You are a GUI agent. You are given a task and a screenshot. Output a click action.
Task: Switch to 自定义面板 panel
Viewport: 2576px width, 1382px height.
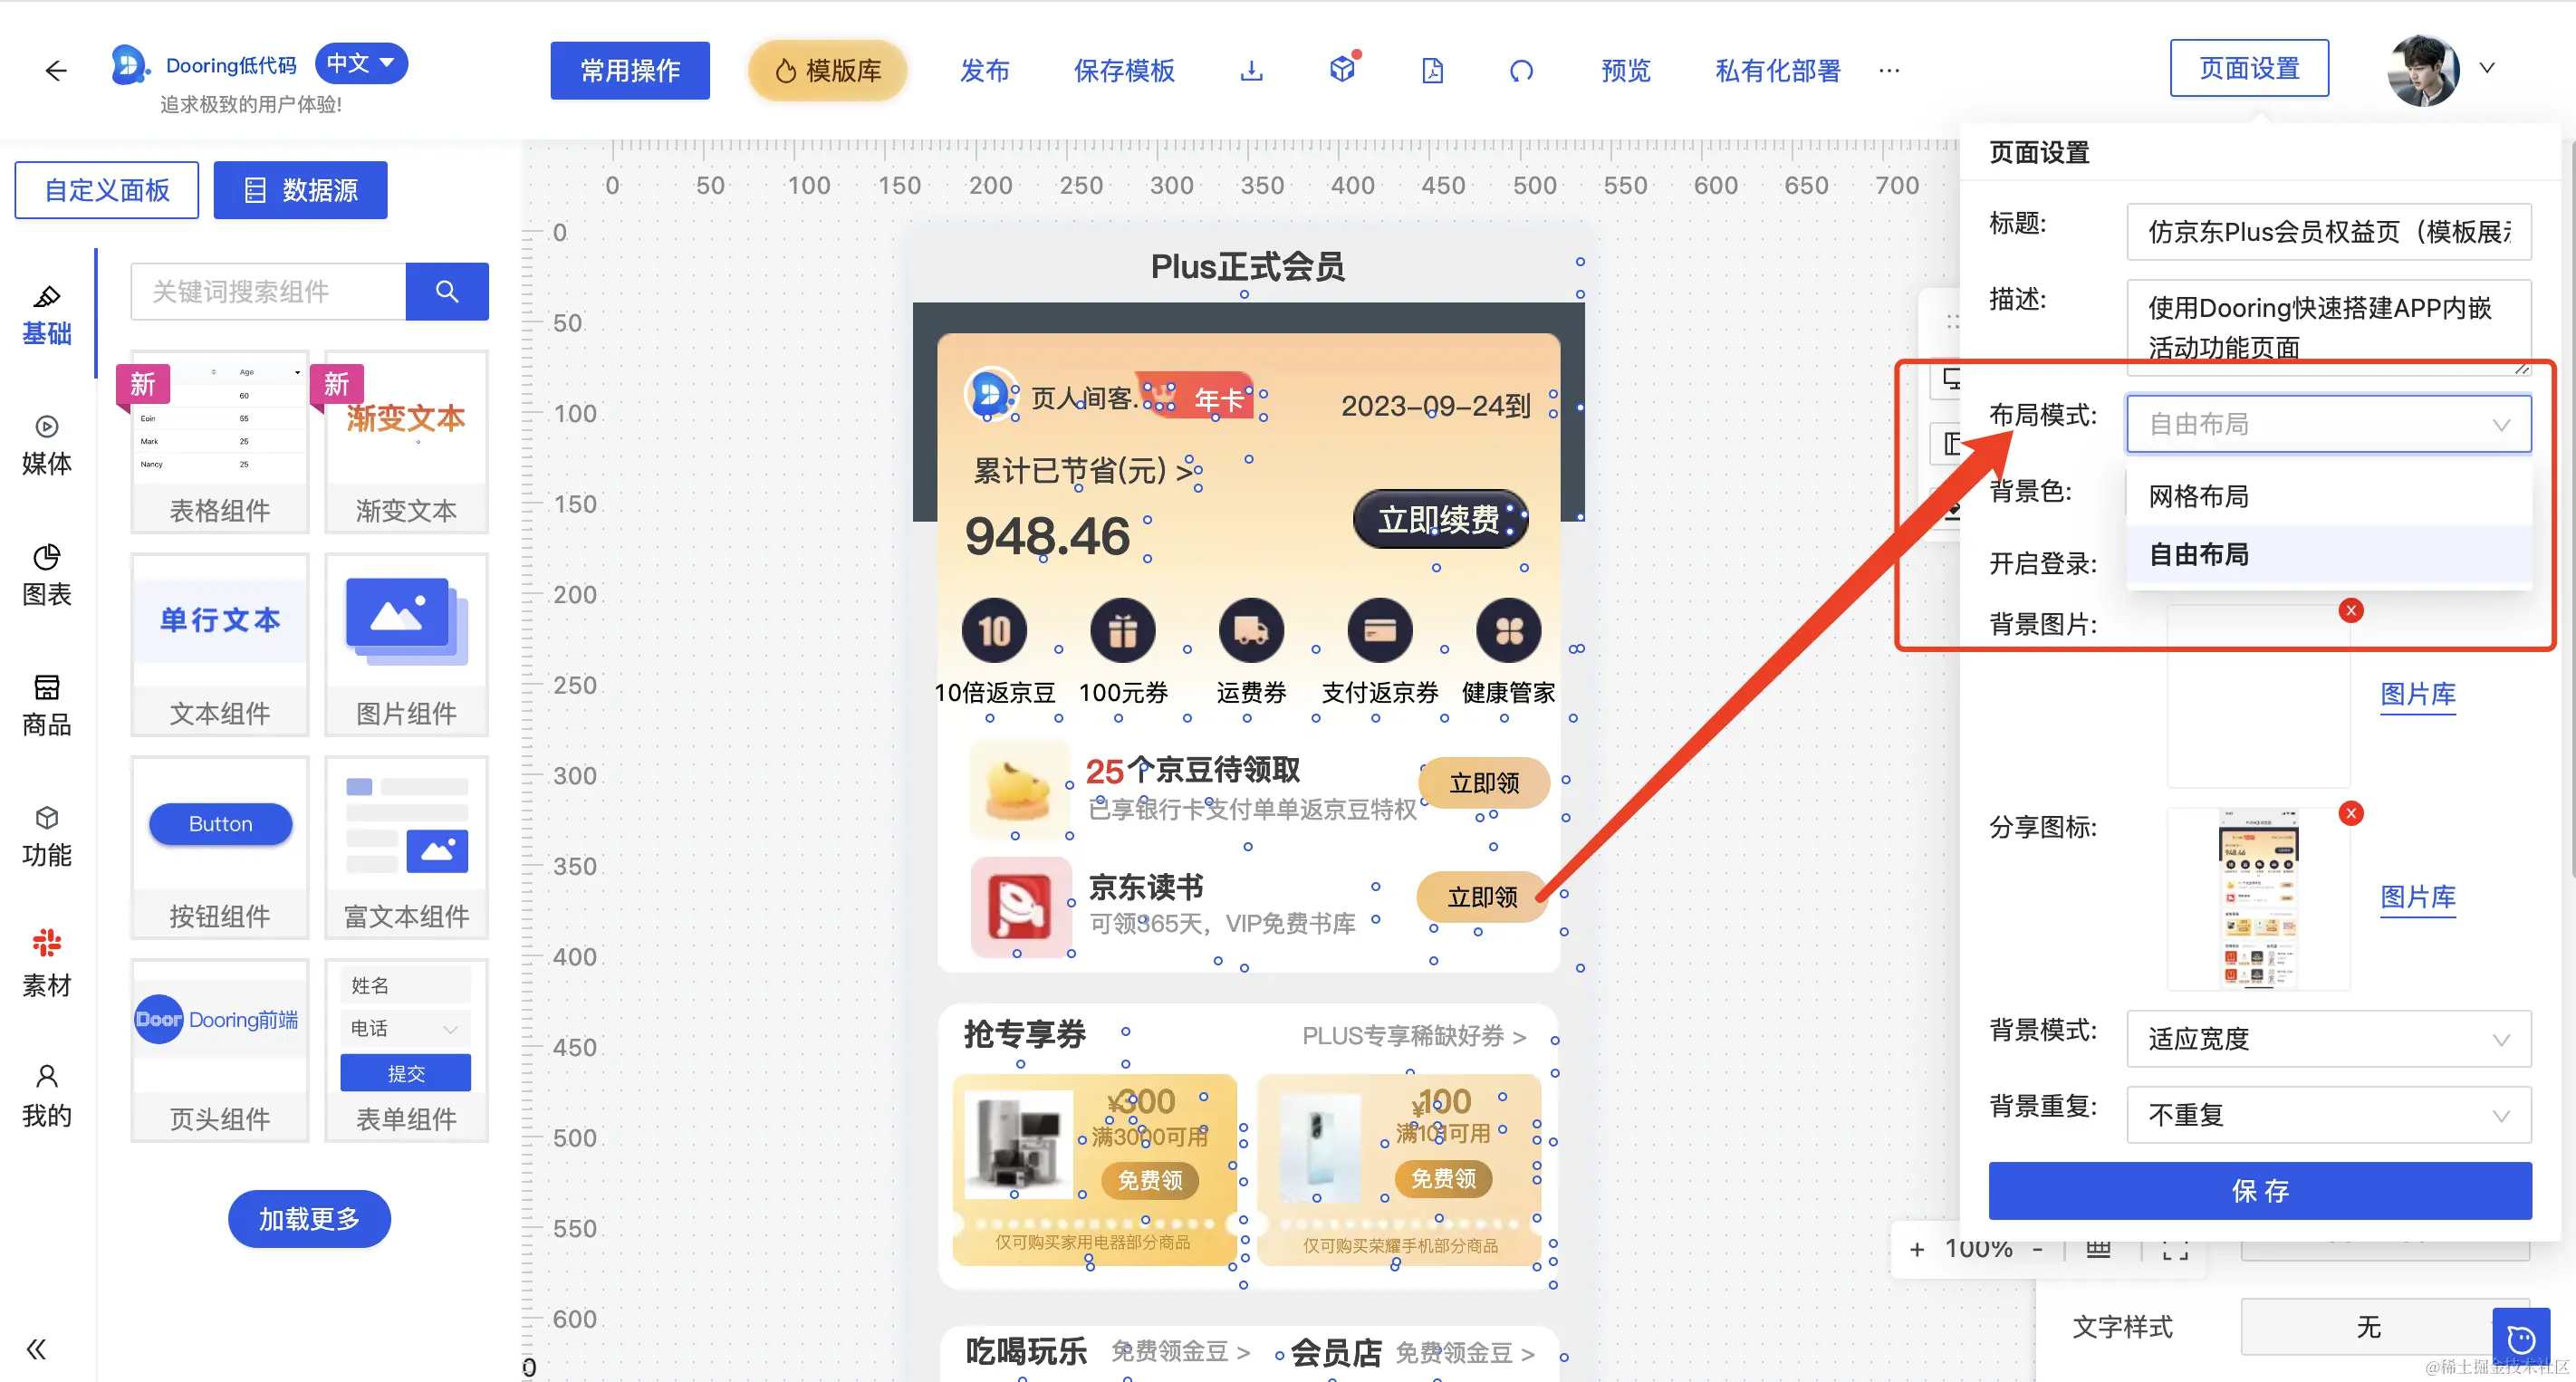click(x=106, y=189)
